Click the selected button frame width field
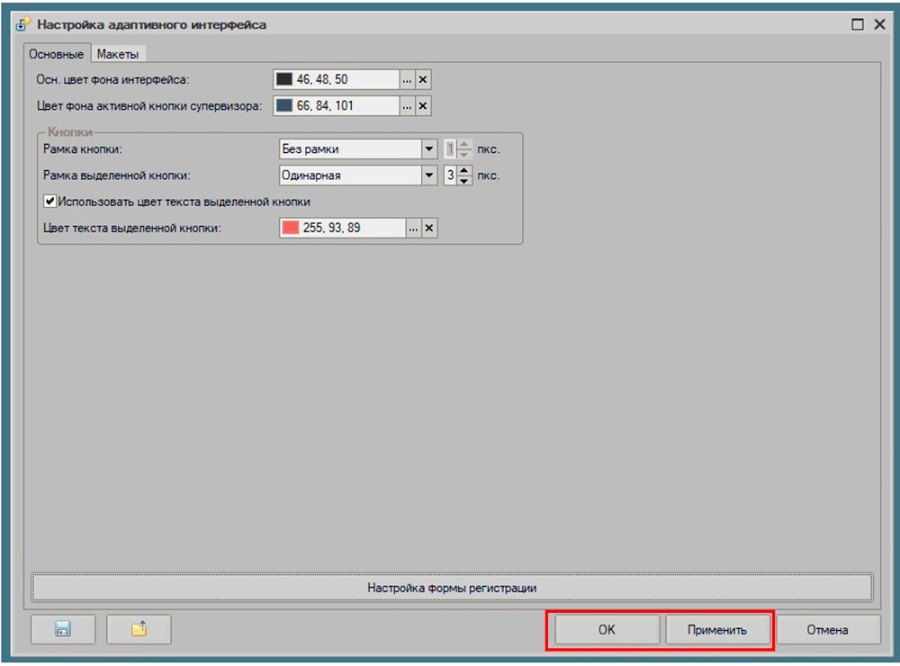 (451, 175)
